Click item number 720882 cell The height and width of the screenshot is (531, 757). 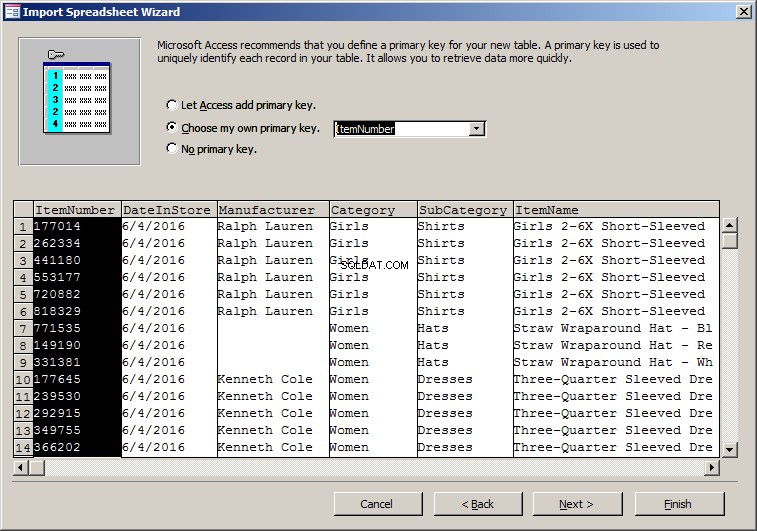tap(77, 294)
